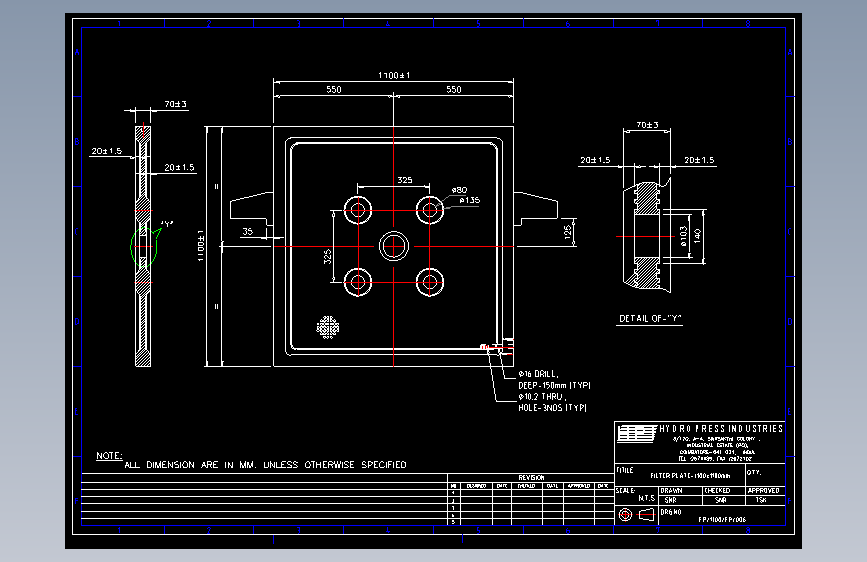This screenshot has width=867, height=562.
Task: Click the QTY. field label
Action: click(754, 472)
